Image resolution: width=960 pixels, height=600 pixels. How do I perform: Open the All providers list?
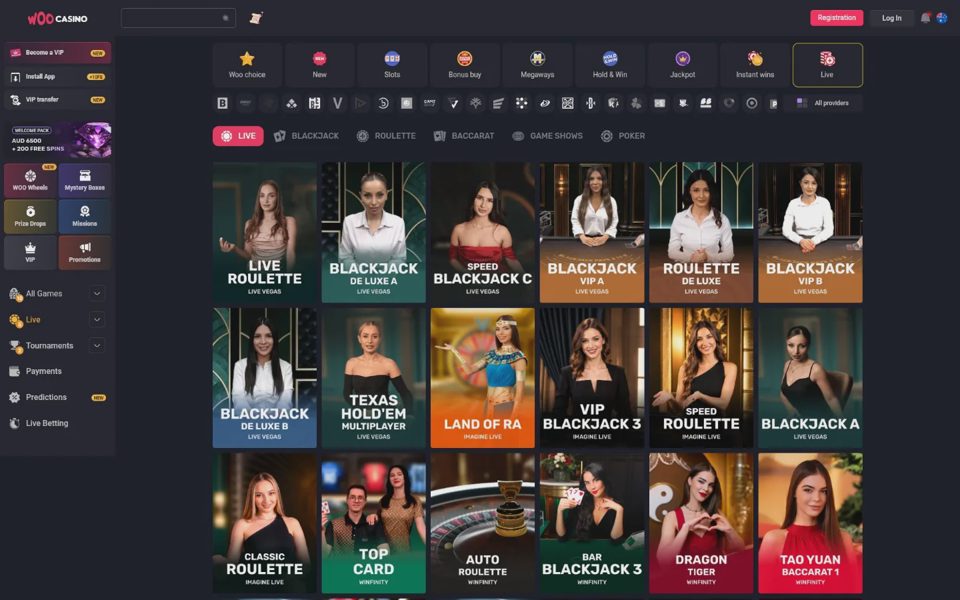pos(823,103)
